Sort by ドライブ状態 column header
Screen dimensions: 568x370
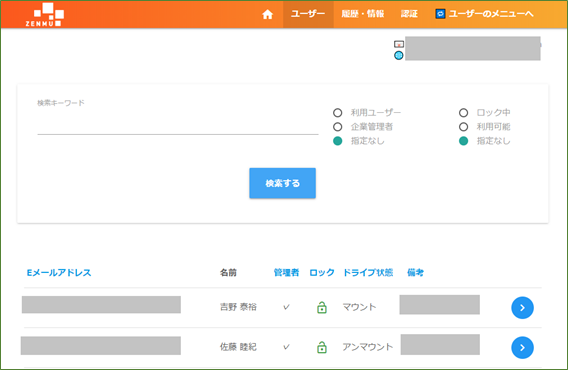tap(368, 273)
